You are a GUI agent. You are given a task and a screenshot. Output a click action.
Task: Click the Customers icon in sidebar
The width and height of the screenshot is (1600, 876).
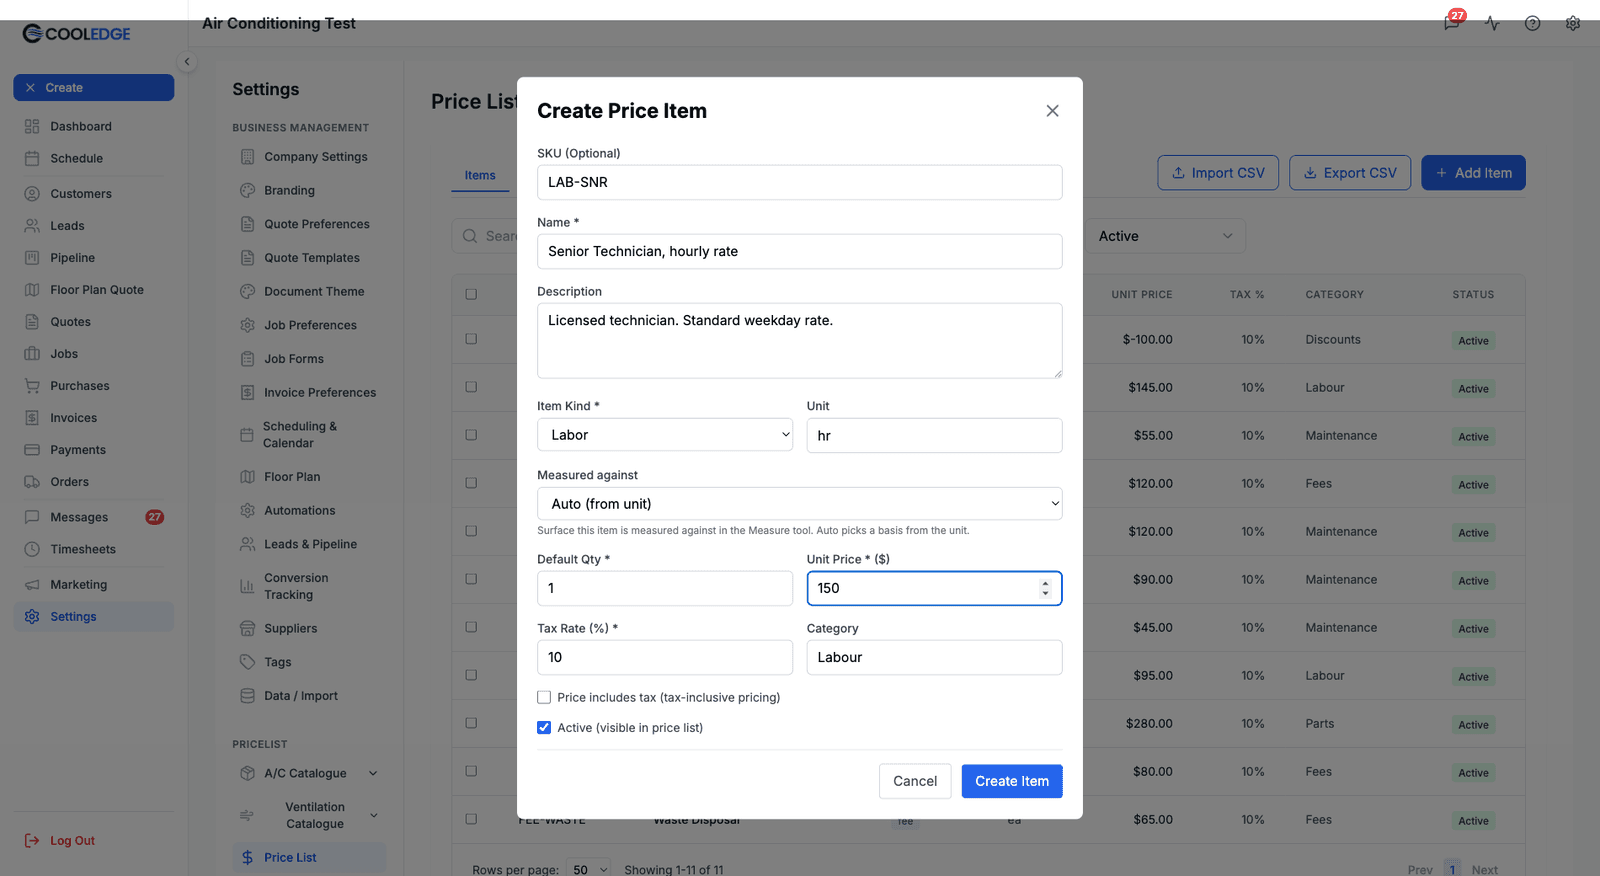pos(32,194)
